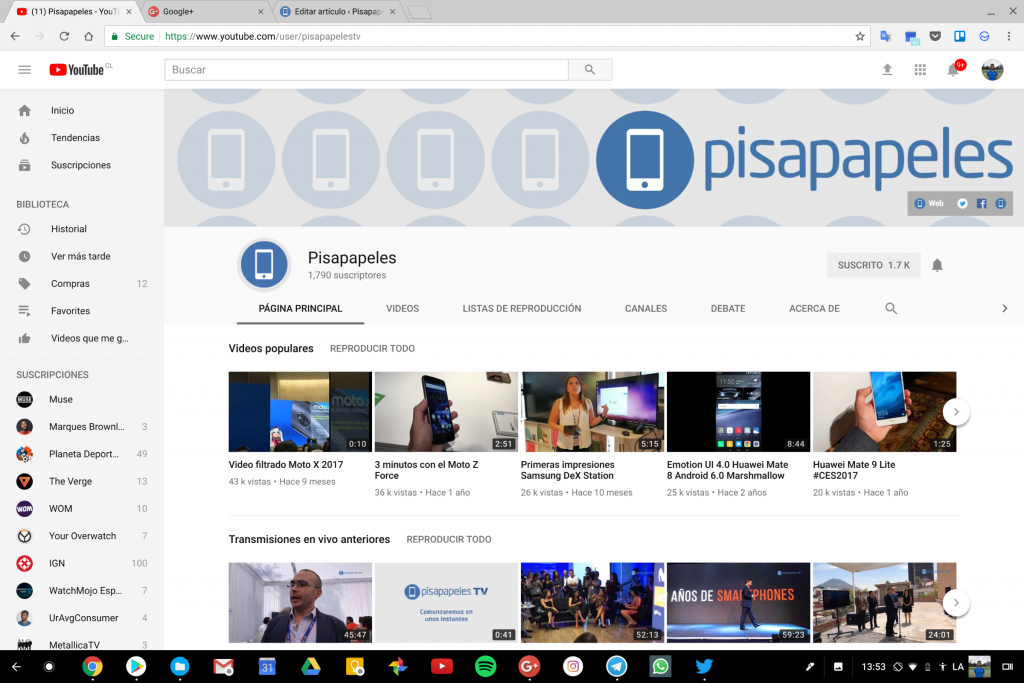Click the Web link on banner

click(929, 204)
